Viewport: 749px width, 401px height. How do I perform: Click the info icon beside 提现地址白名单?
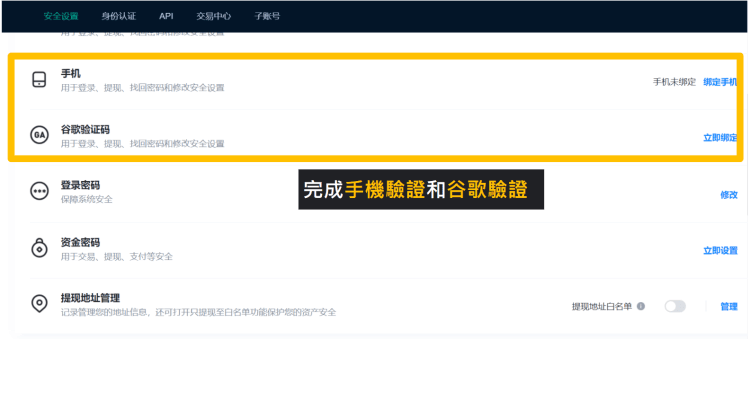(x=641, y=306)
